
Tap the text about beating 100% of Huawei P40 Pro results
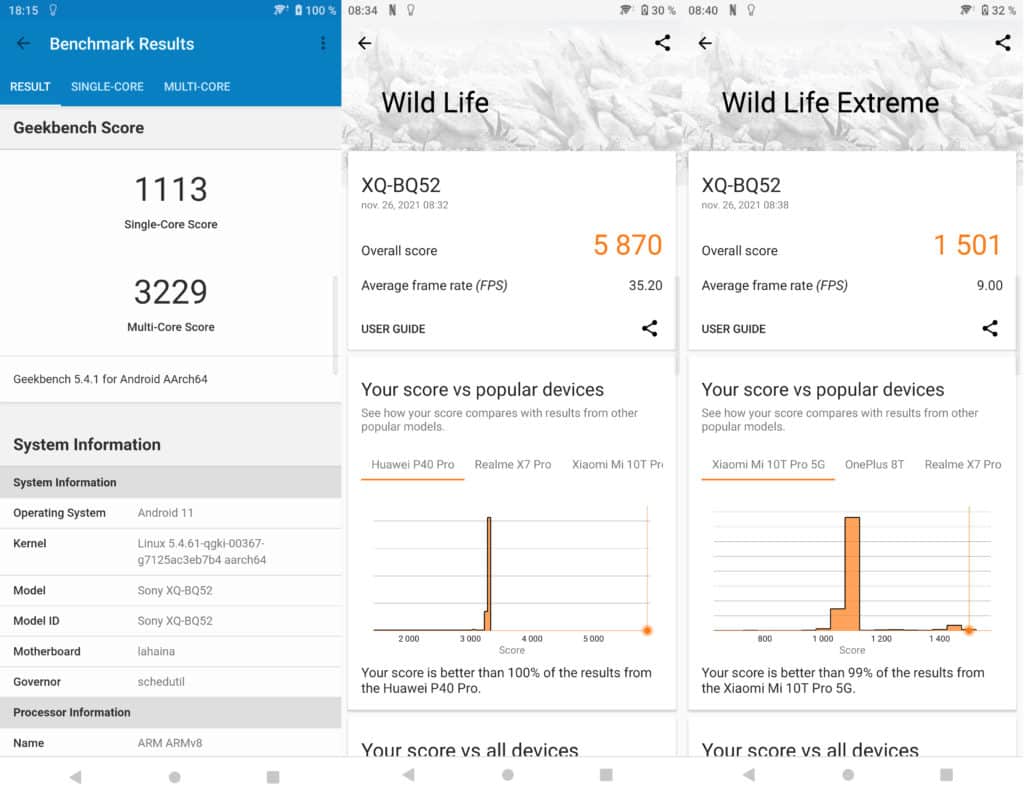coord(506,680)
